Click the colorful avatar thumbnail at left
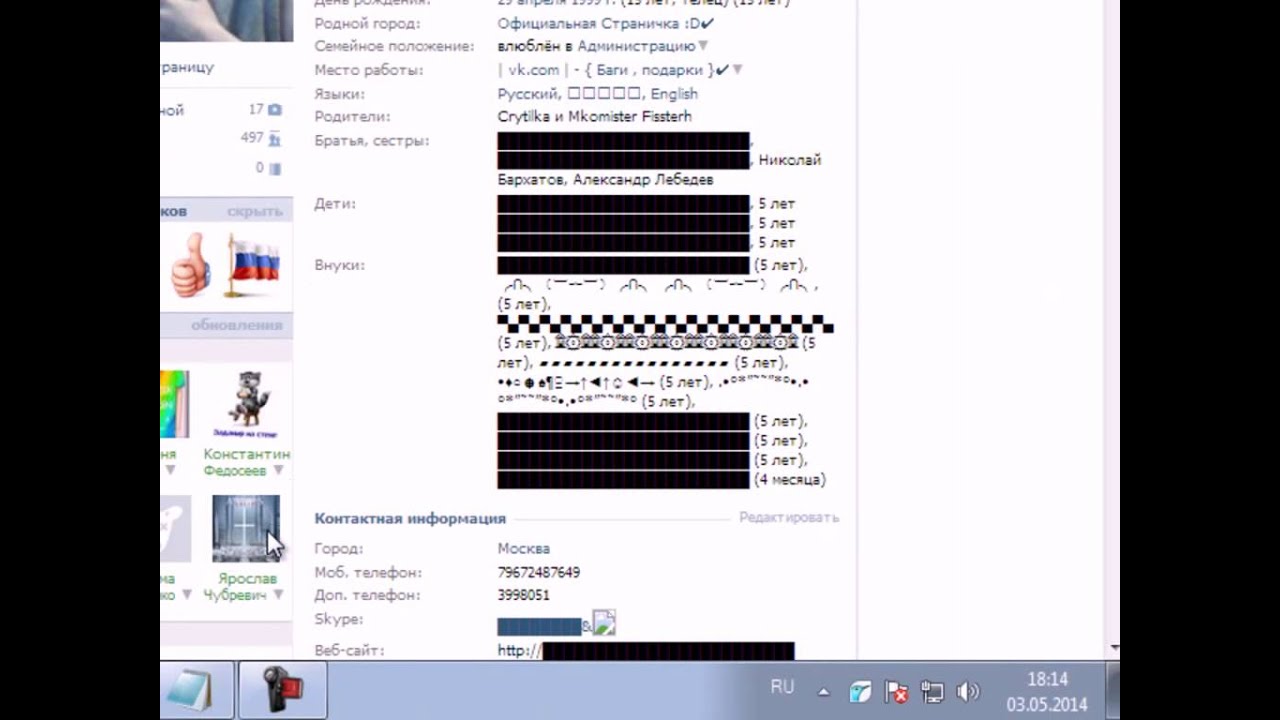Screen dimensions: 1280x720 (174, 405)
